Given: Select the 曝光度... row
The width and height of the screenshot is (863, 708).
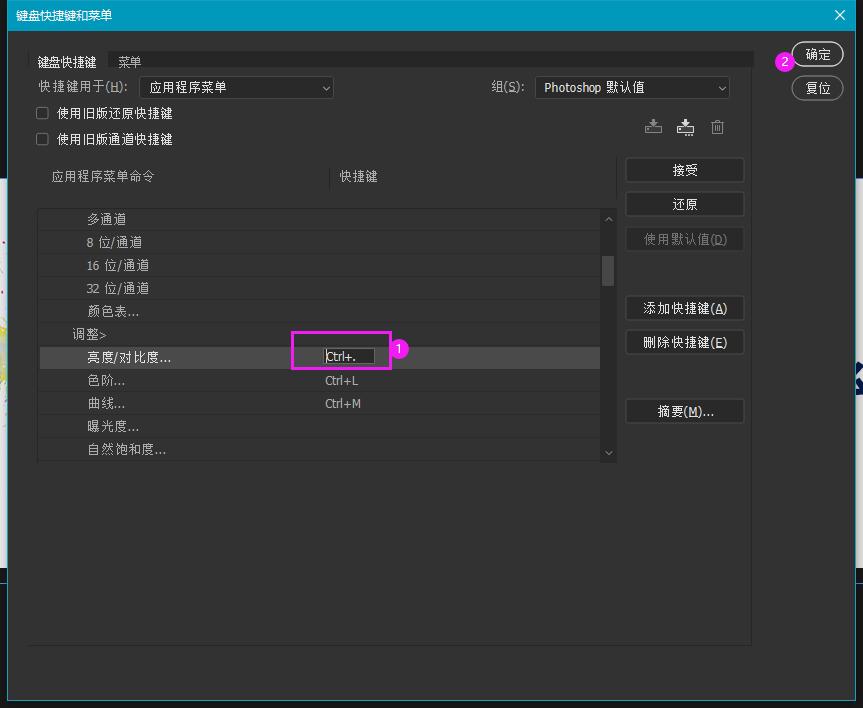Looking at the screenshot, I should pyautogui.click(x=320, y=427).
